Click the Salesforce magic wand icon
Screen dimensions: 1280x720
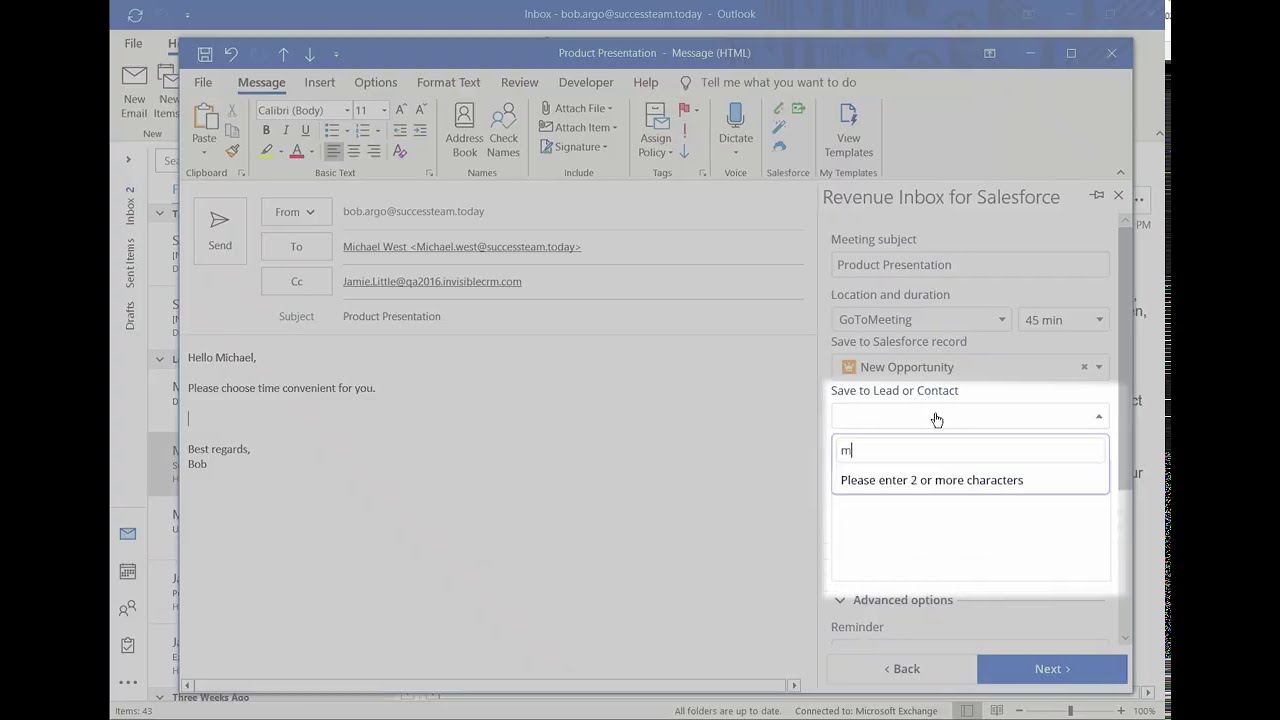click(779, 127)
